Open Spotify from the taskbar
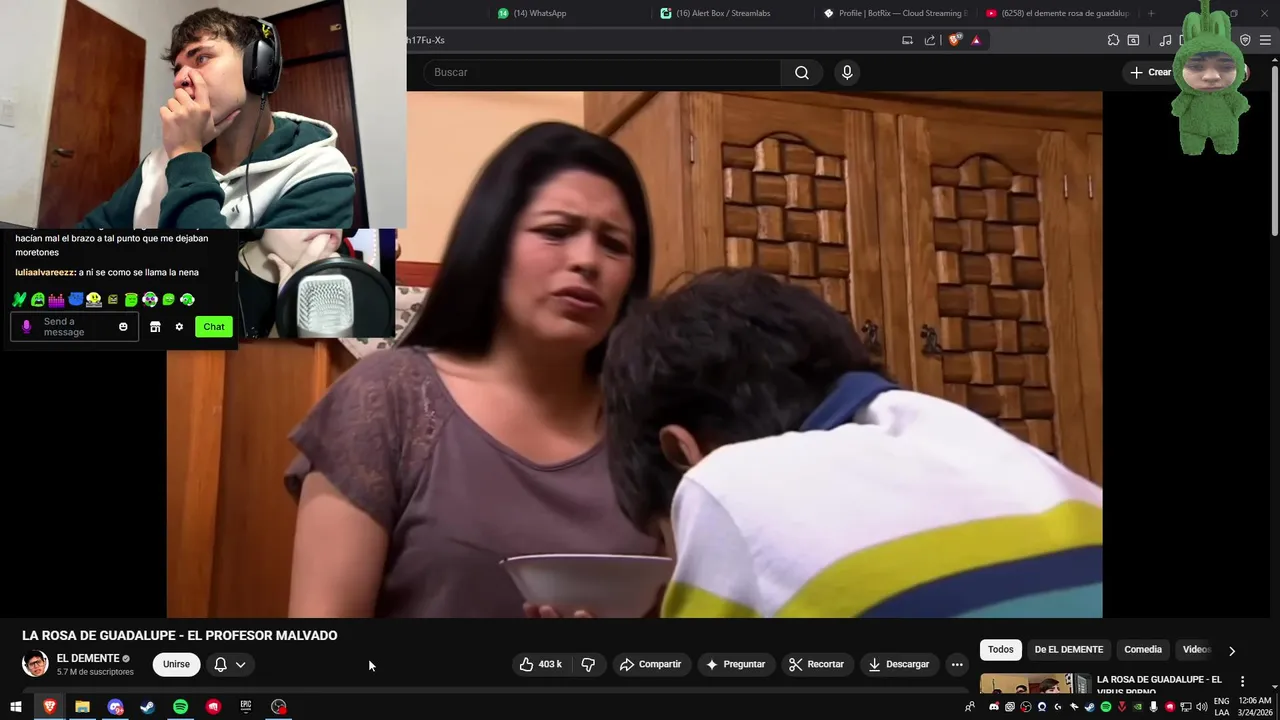1280x720 pixels. [x=180, y=707]
